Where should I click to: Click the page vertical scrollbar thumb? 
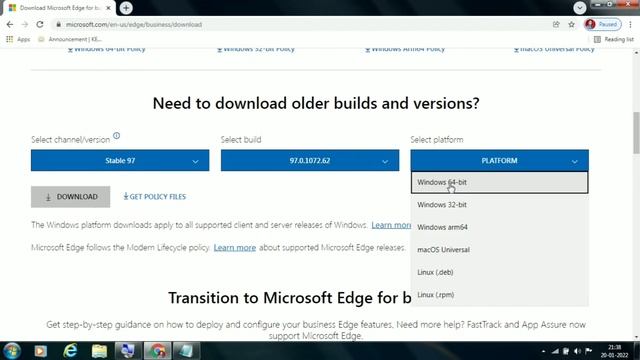[x=636, y=133]
